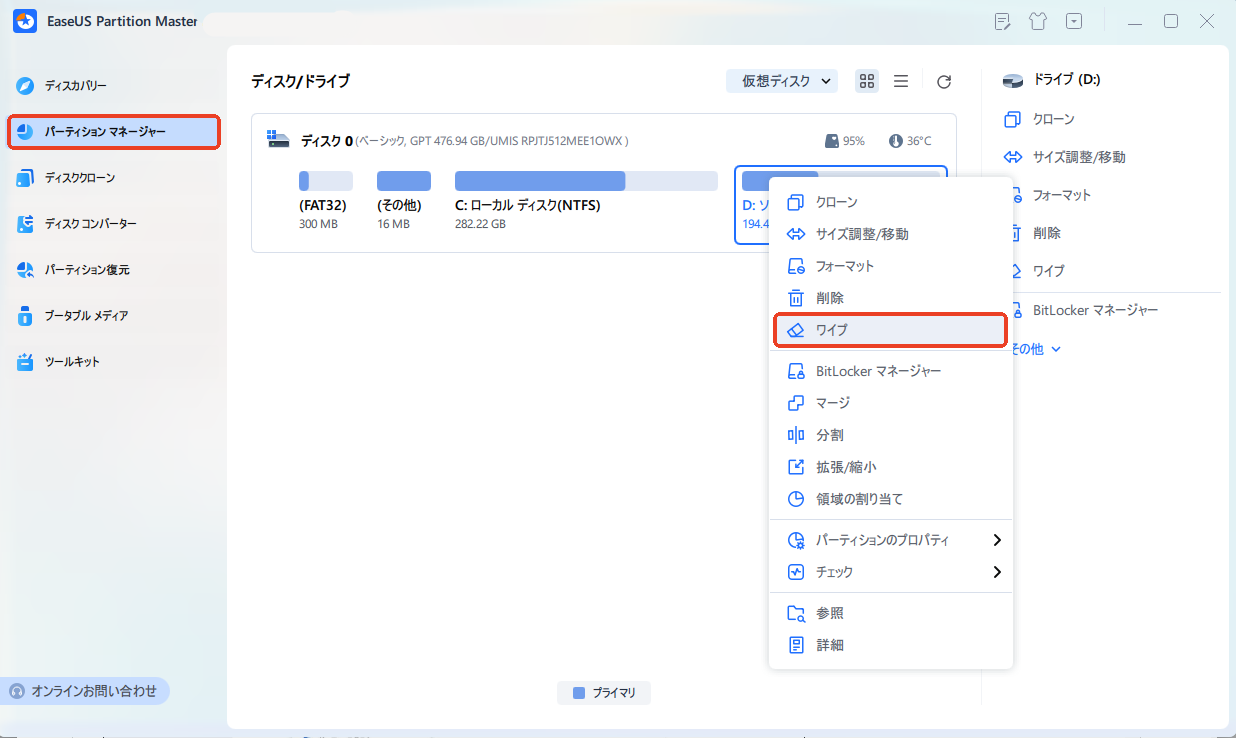The width and height of the screenshot is (1236, 738).
Task: Open the ディスカバリー sidebar item
Action: click(75, 86)
